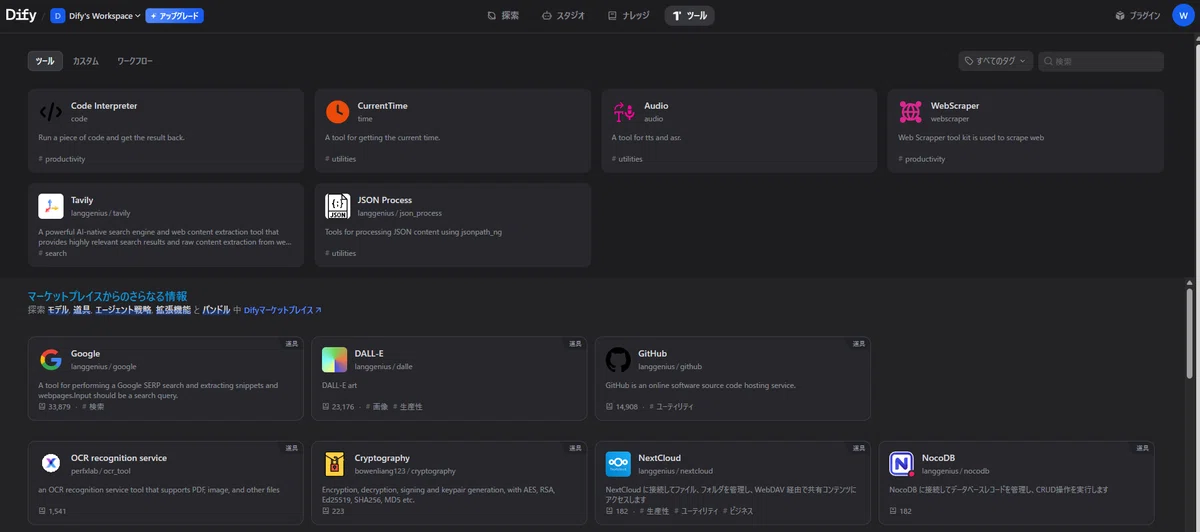This screenshot has height=532, width=1200.
Task: Click the Audio tool icon
Action: point(625,112)
